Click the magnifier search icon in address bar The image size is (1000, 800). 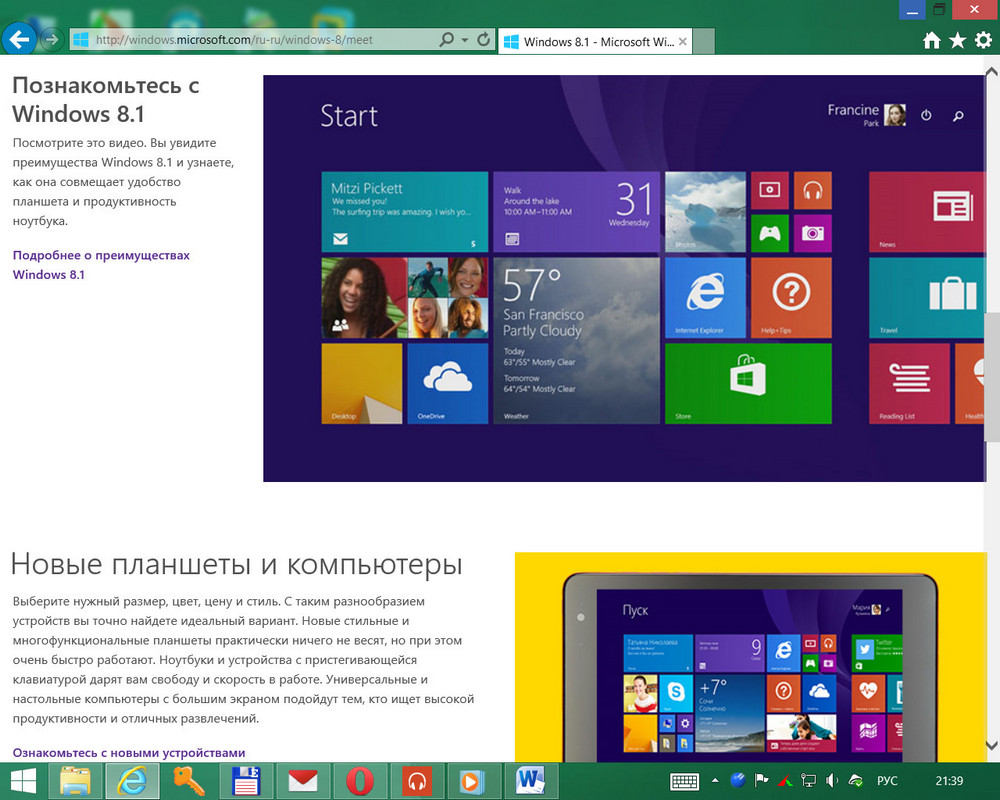tap(446, 40)
